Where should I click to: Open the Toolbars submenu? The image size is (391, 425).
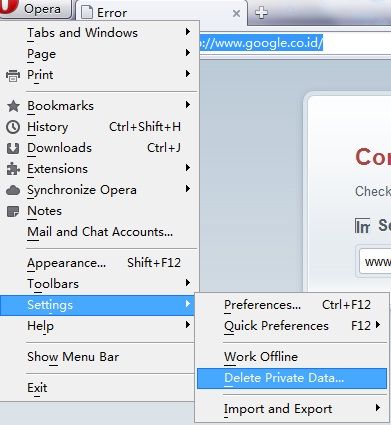point(100,284)
